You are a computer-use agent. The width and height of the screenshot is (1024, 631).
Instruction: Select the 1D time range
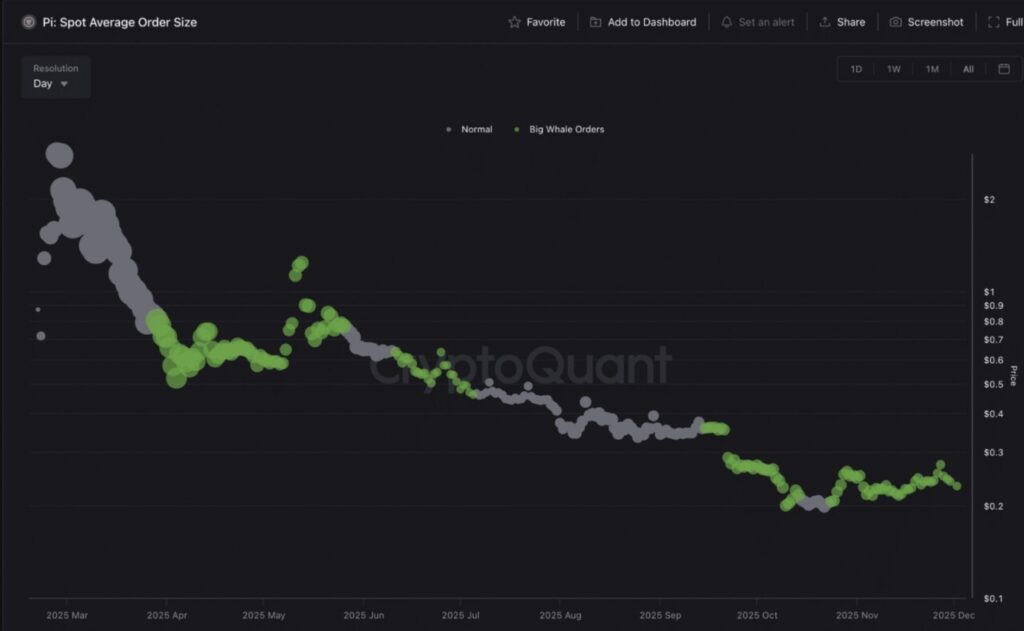click(856, 69)
